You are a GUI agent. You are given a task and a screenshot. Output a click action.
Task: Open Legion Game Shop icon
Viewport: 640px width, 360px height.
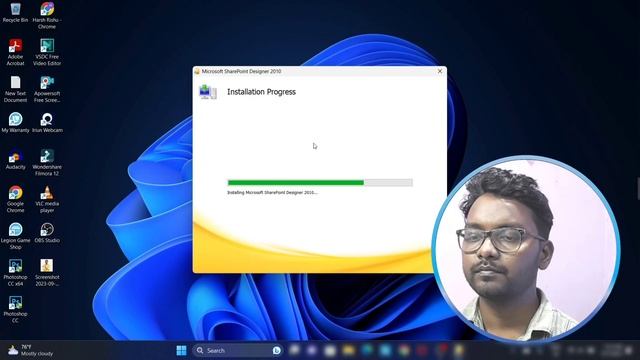click(x=16, y=236)
